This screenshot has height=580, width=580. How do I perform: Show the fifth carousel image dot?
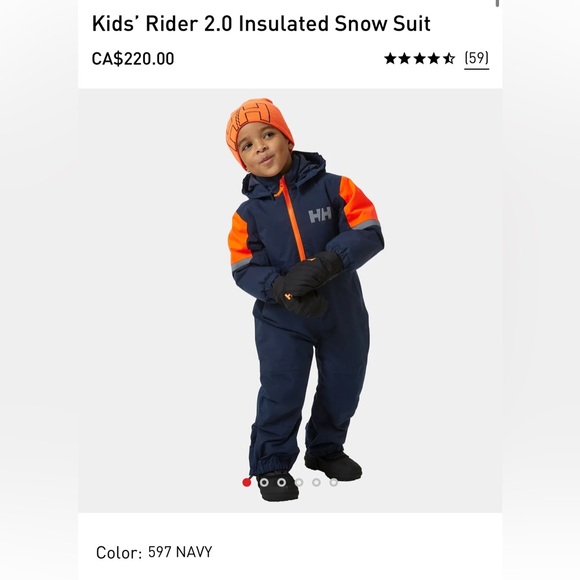pyautogui.click(x=316, y=482)
